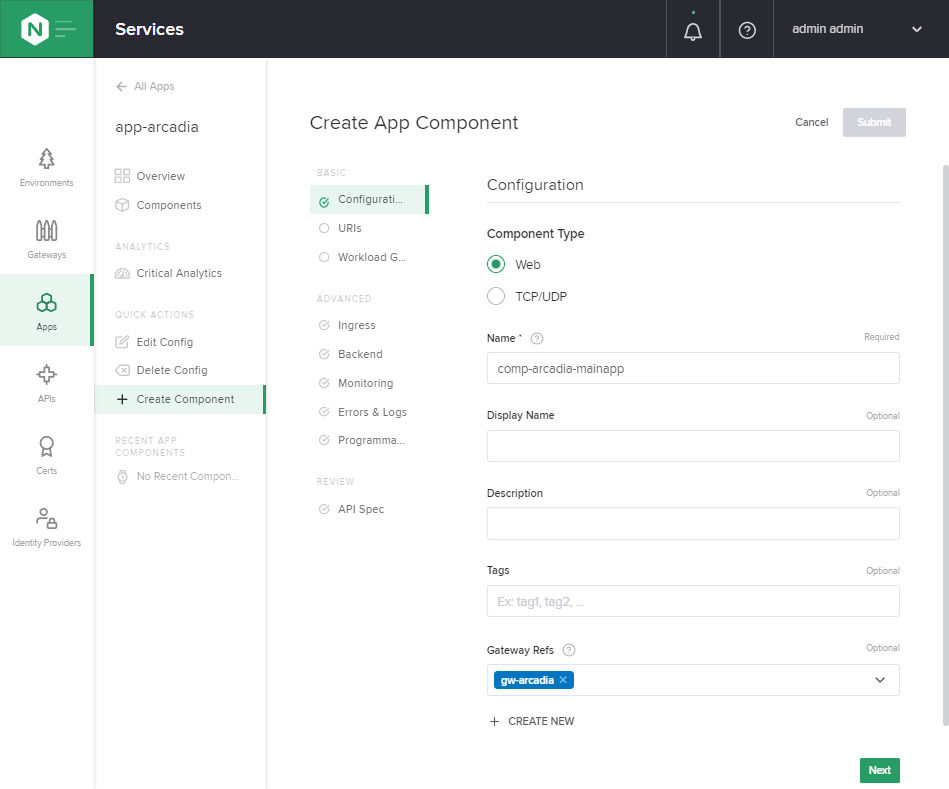Click the page vertical scrollbar
This screenshot has height=789, width=949.
945,445
